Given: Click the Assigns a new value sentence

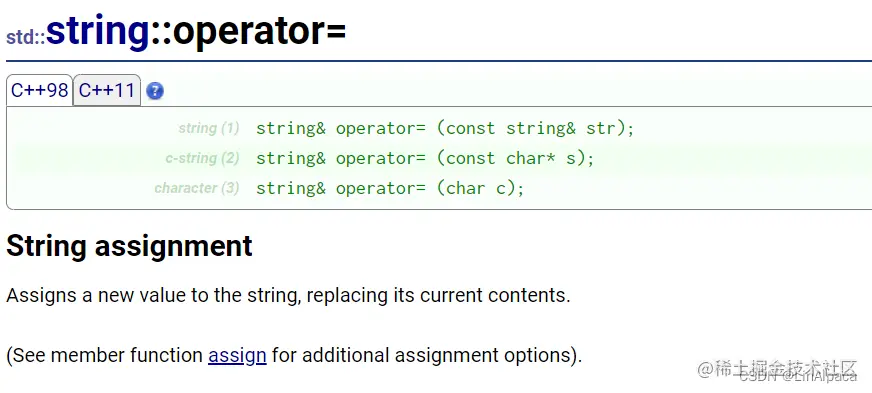Looking at the screenshot, I should coord(288,295).
